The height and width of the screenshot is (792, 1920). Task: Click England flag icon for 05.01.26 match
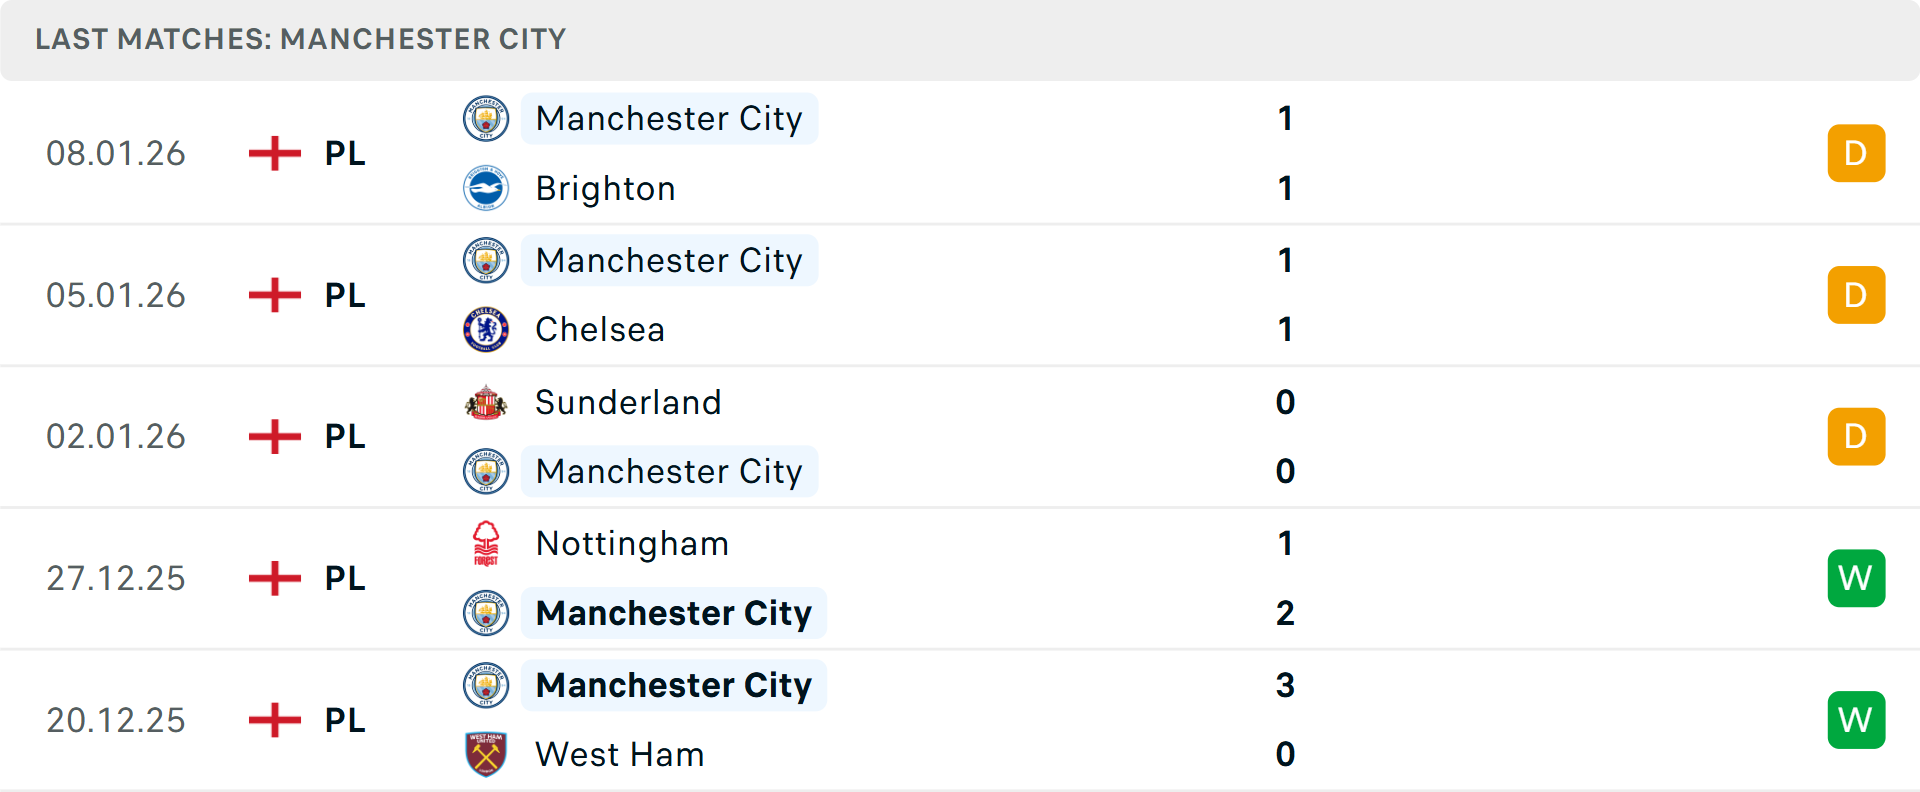[x=275, y=295]
